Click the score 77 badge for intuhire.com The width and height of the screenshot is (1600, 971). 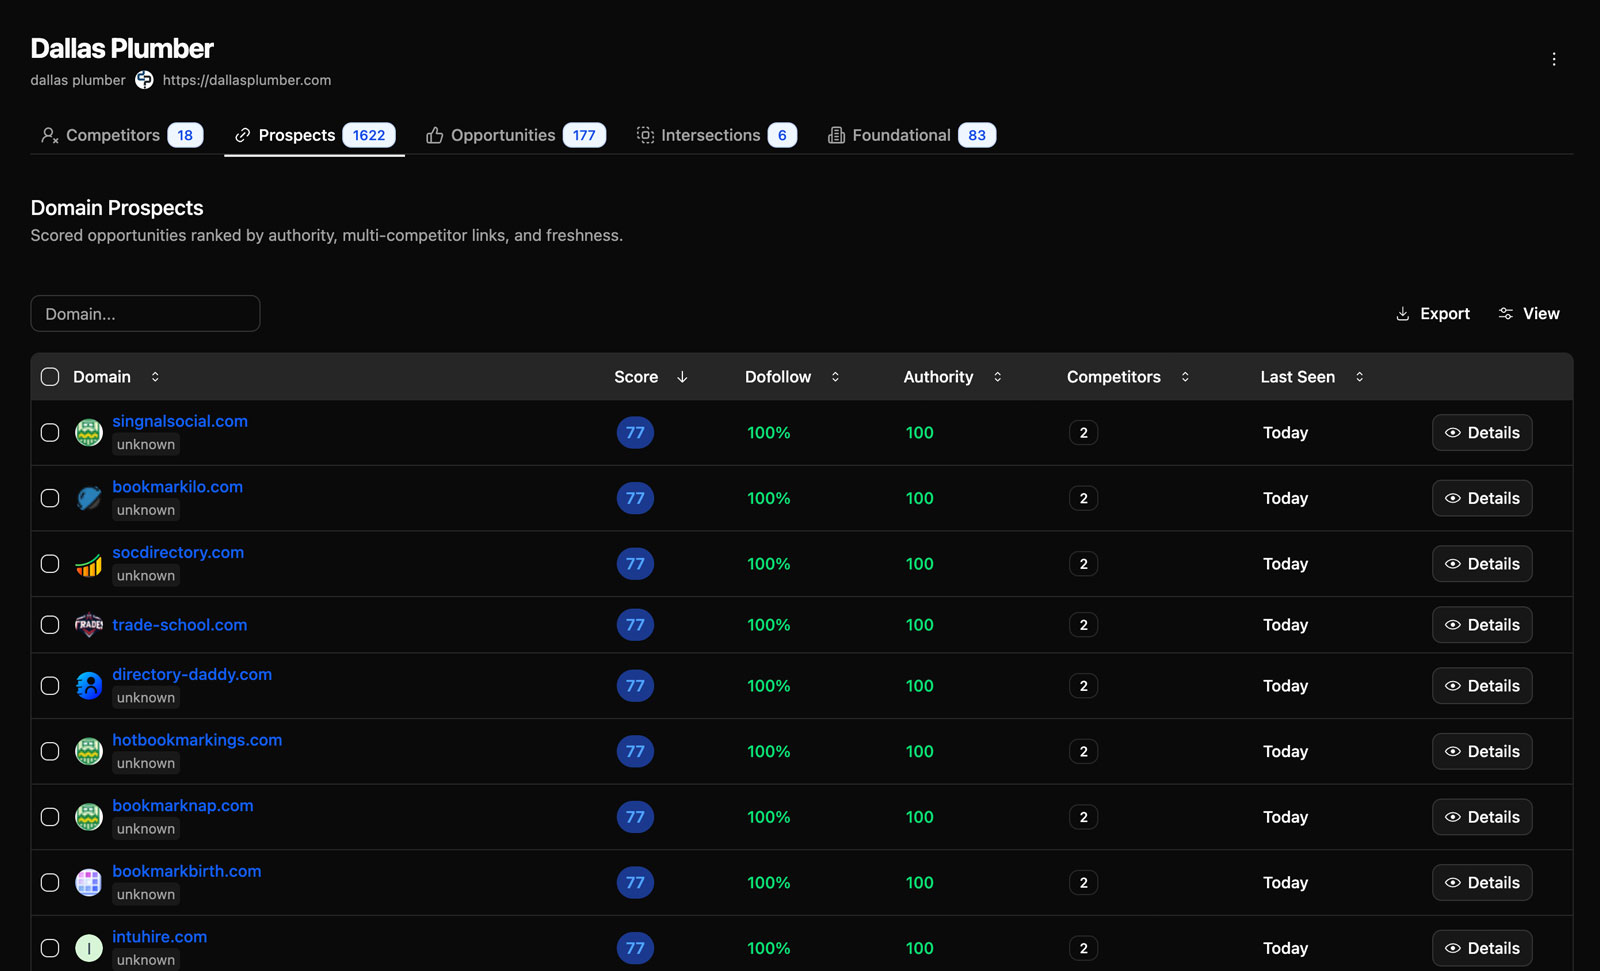pyautogui.click(x=635, y=948)
